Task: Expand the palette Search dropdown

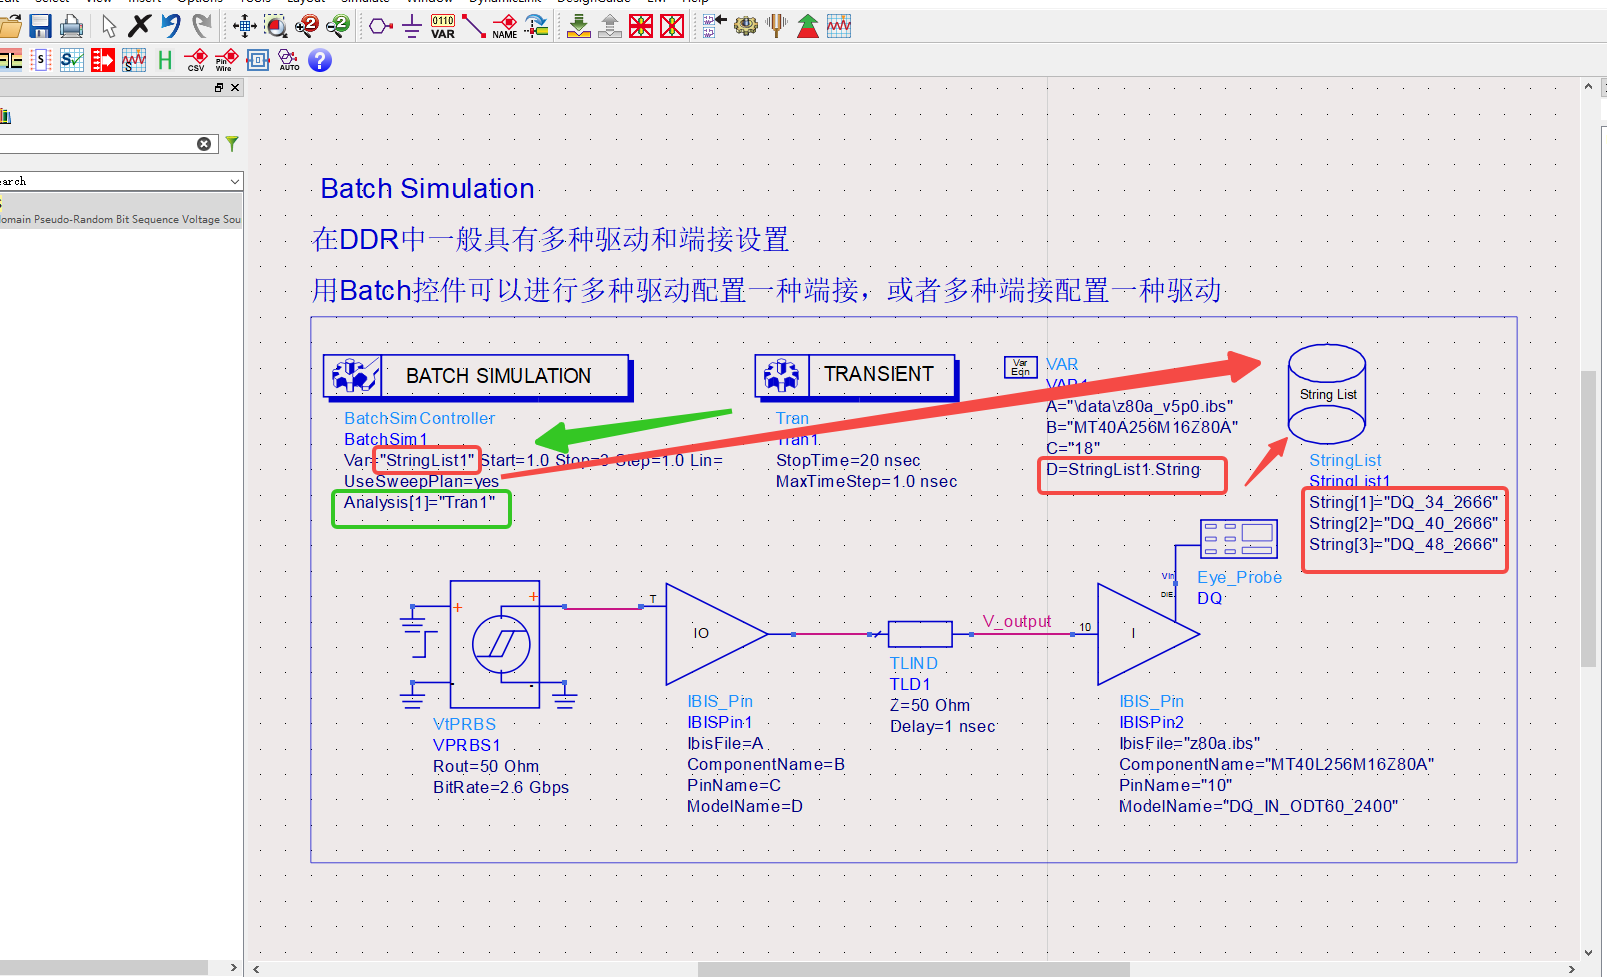Action: (235, 181)
